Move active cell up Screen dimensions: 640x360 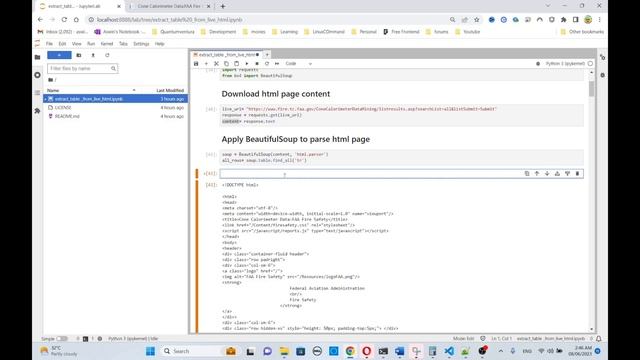[537, 173]
